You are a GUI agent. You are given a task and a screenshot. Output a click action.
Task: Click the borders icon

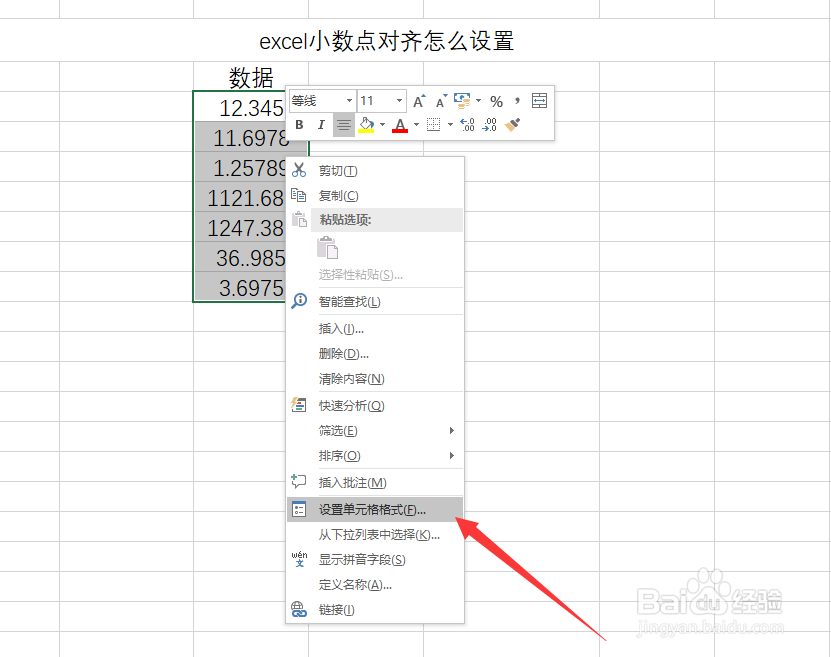pyautogui.click(x=434, y=125)
